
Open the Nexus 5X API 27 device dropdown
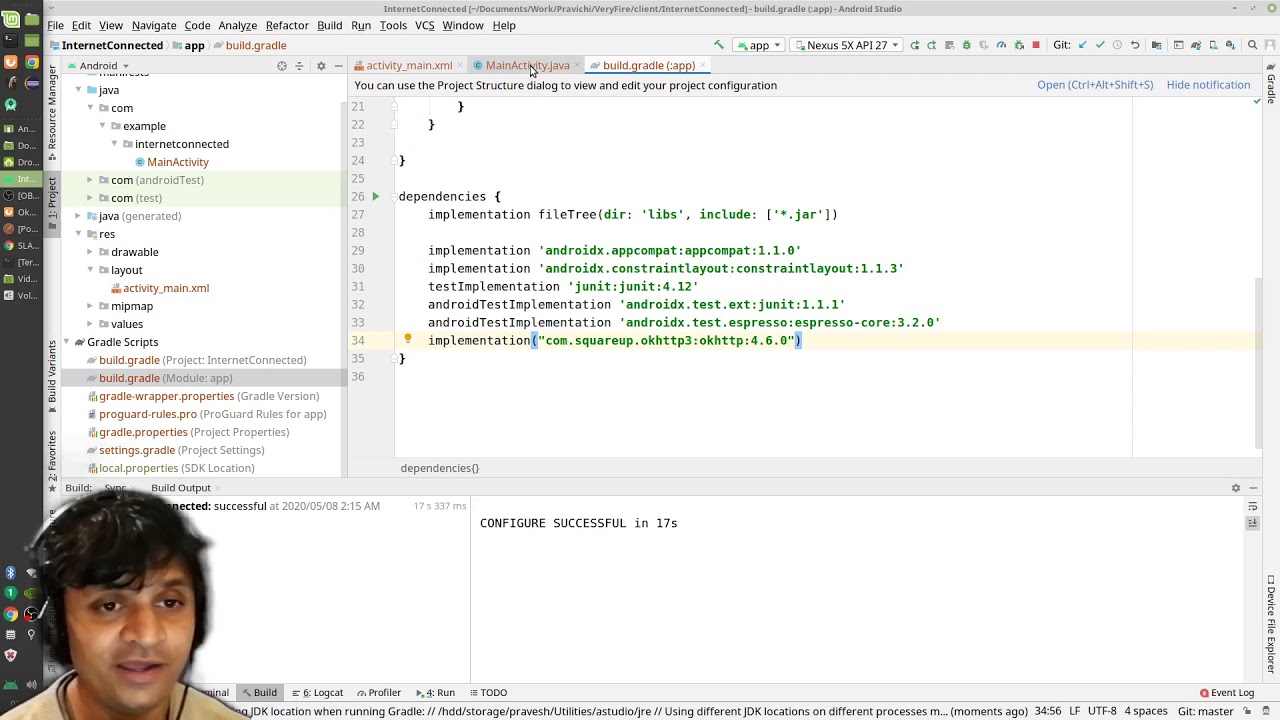pyautogui.click(x=846, y=45)
